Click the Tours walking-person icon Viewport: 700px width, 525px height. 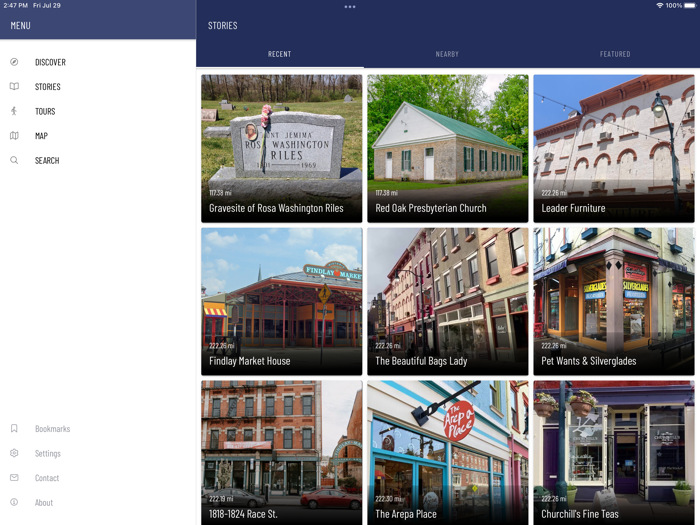14,111
